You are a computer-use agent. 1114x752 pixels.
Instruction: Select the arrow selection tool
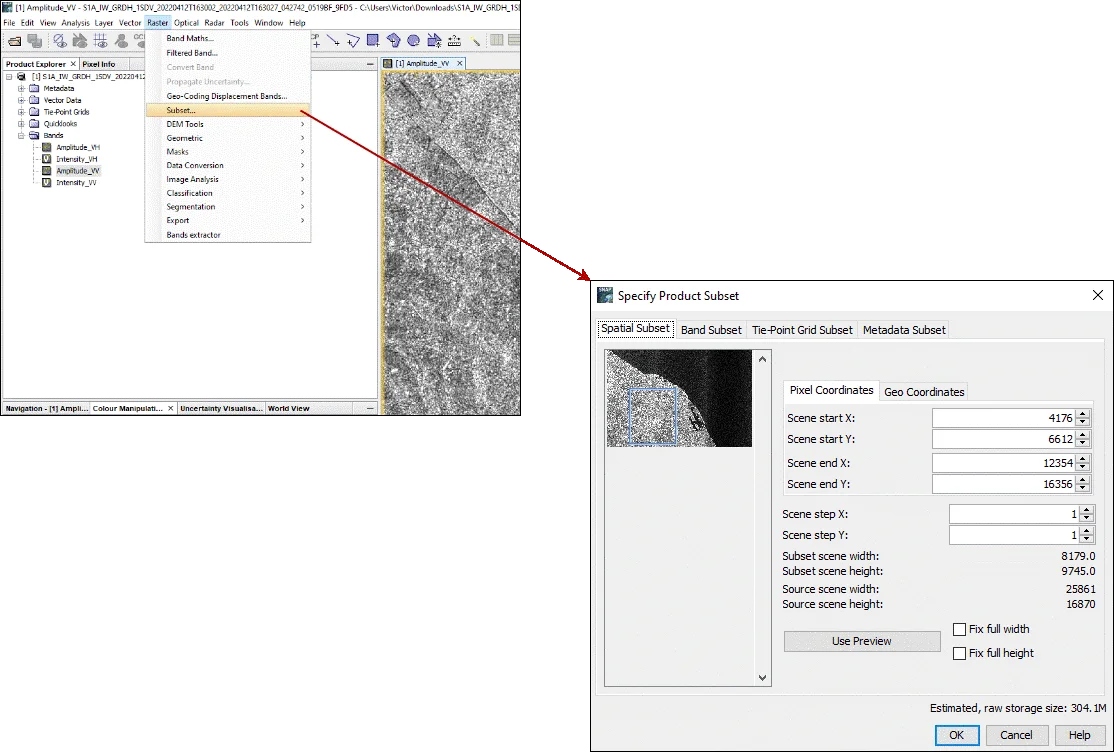coord(433,40)
